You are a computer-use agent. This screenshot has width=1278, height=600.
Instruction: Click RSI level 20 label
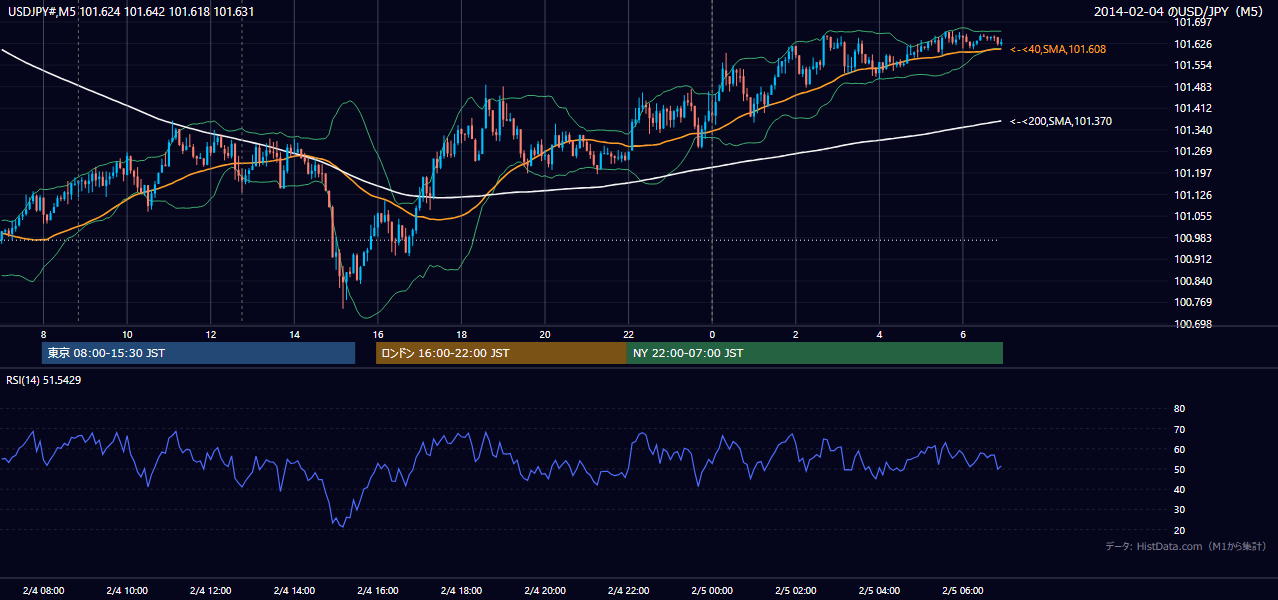(1179, 530)
